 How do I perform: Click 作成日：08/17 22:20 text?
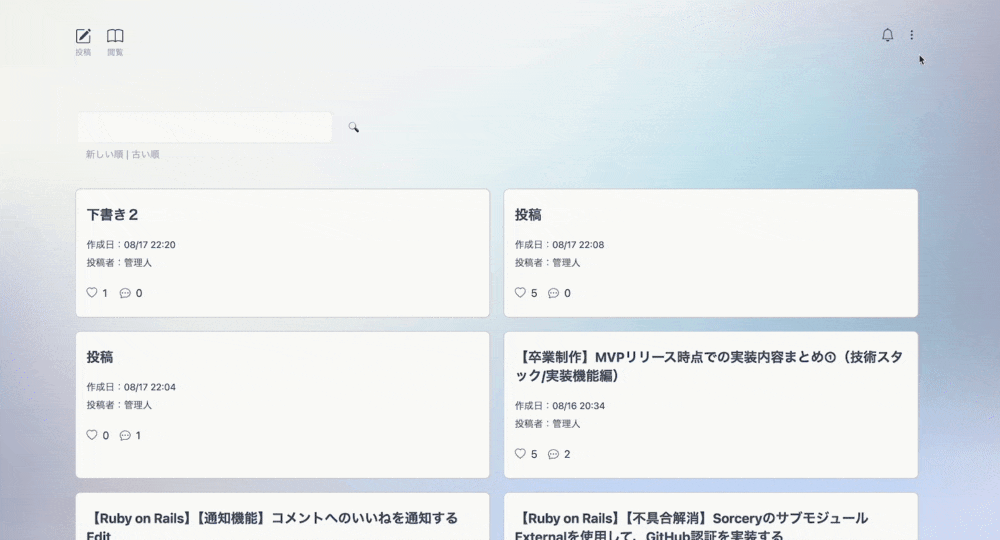pyautogui.click(x=131, y=245)
